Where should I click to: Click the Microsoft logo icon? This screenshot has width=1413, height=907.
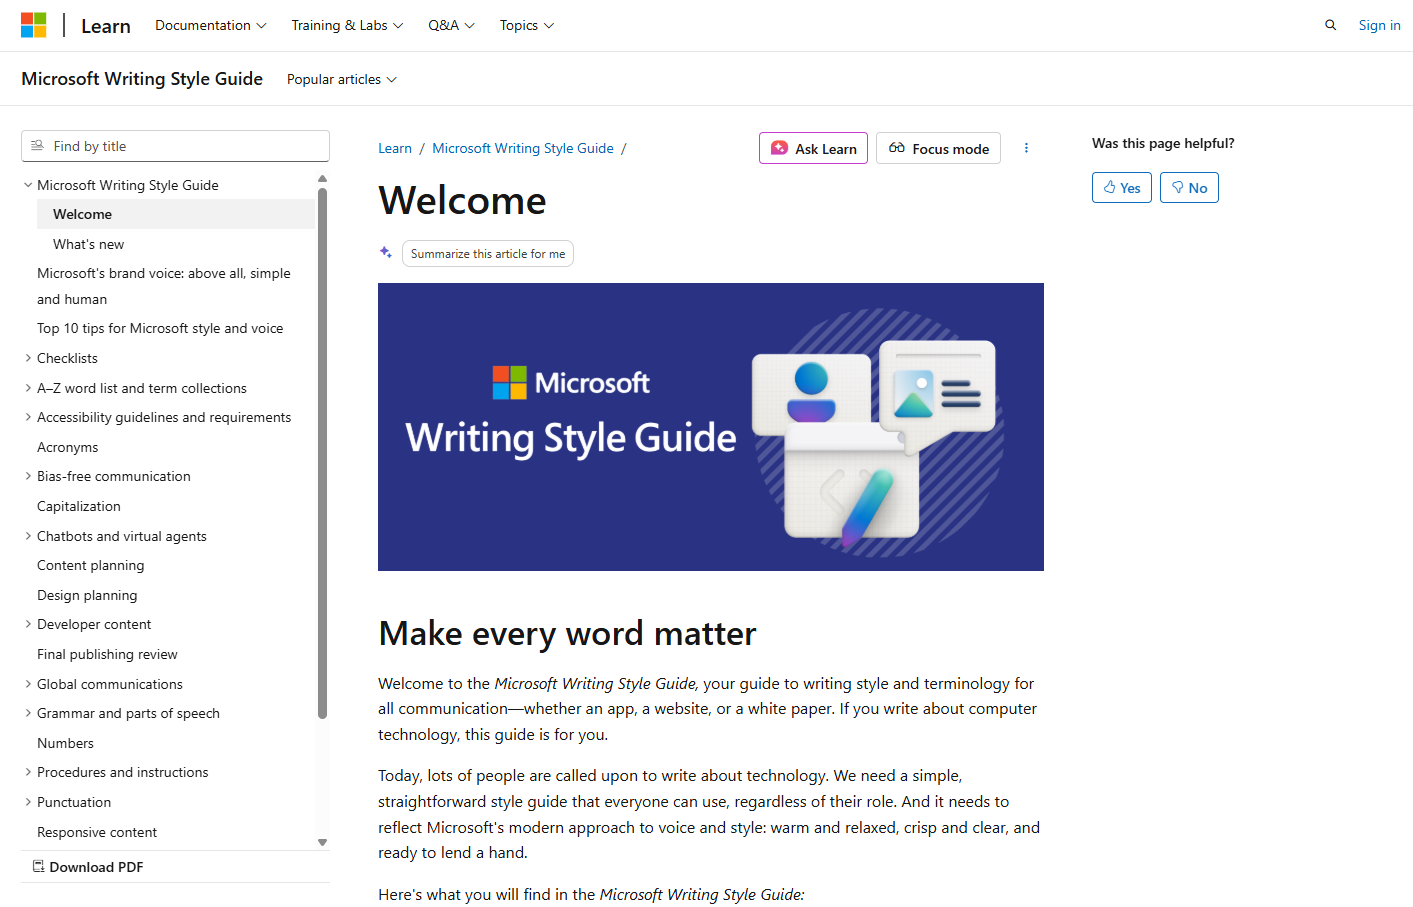(34, 25)
